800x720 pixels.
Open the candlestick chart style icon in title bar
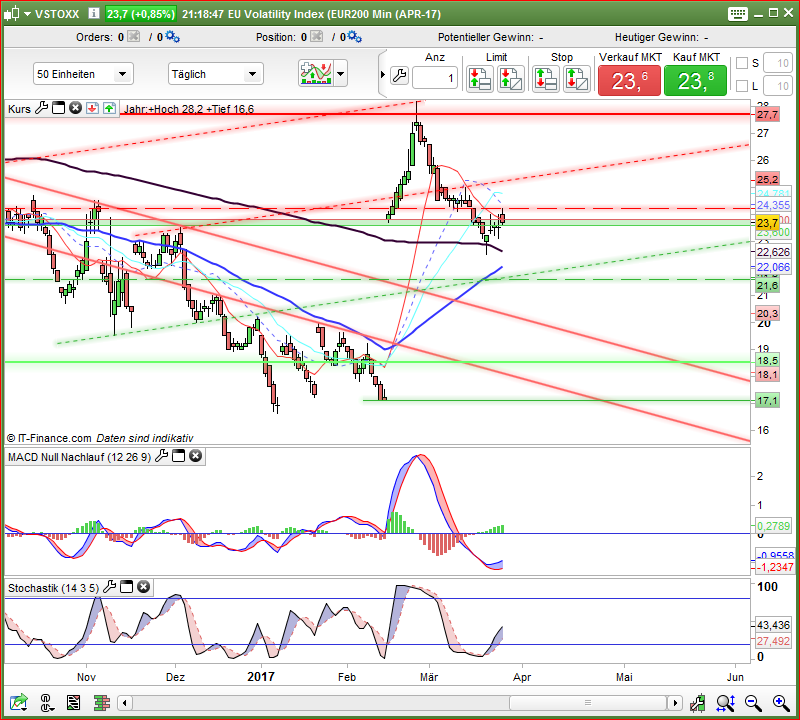pyautogui.click(x=12, y=14)
